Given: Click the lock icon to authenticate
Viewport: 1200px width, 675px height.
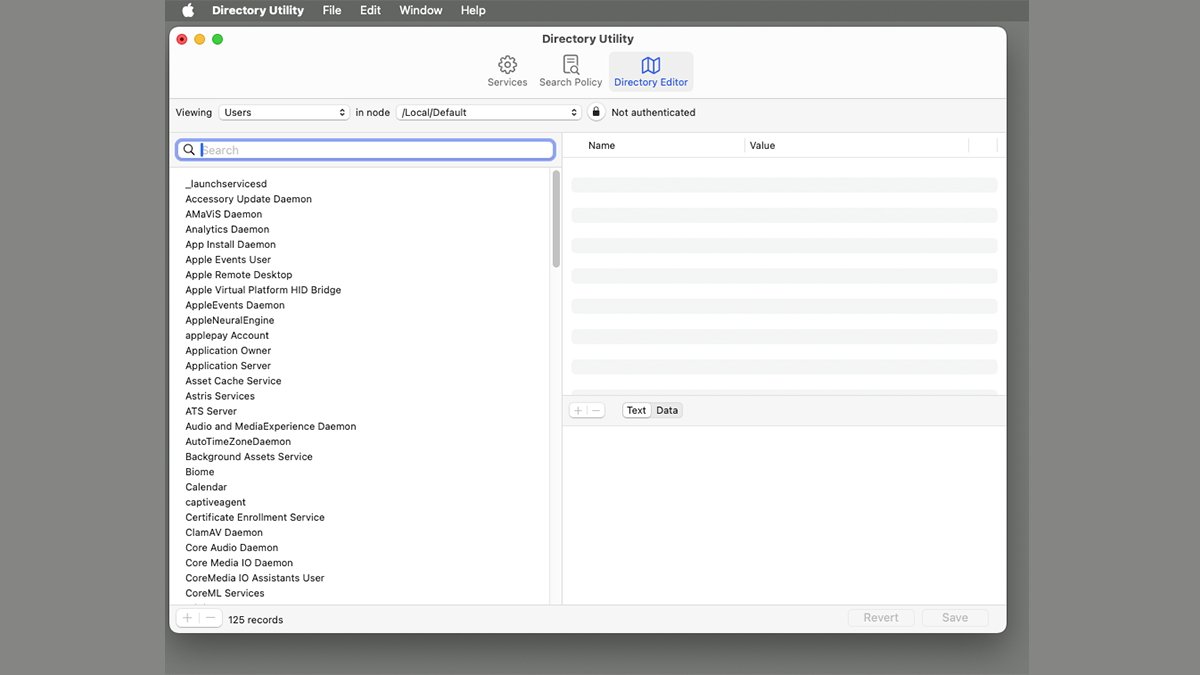Looking at the screenshot, I should [596, 112].
